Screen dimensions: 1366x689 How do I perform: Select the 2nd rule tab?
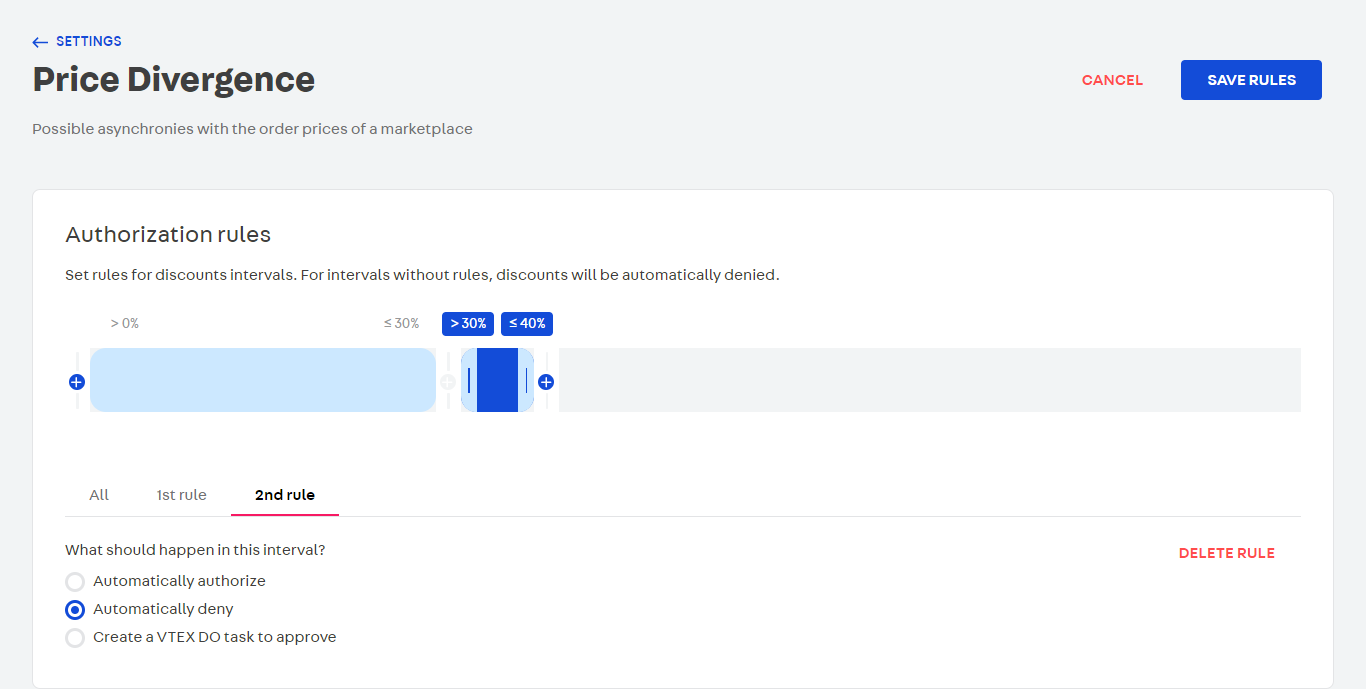pos(284,494)
